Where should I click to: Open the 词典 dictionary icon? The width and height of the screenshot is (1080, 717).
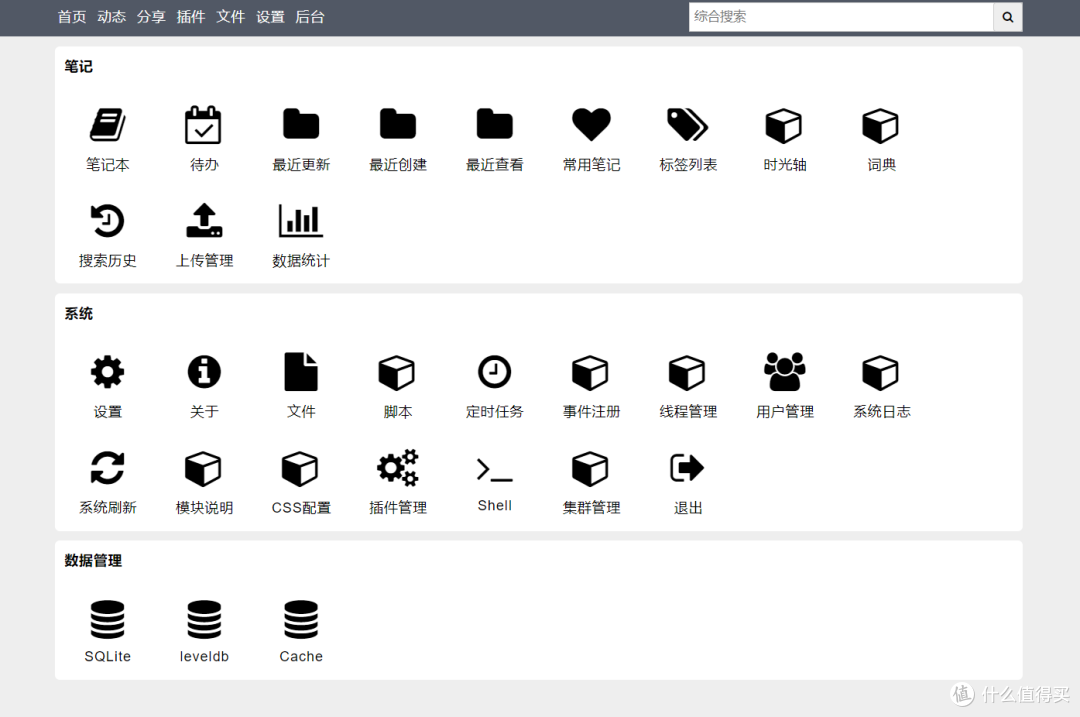point(881,126)
